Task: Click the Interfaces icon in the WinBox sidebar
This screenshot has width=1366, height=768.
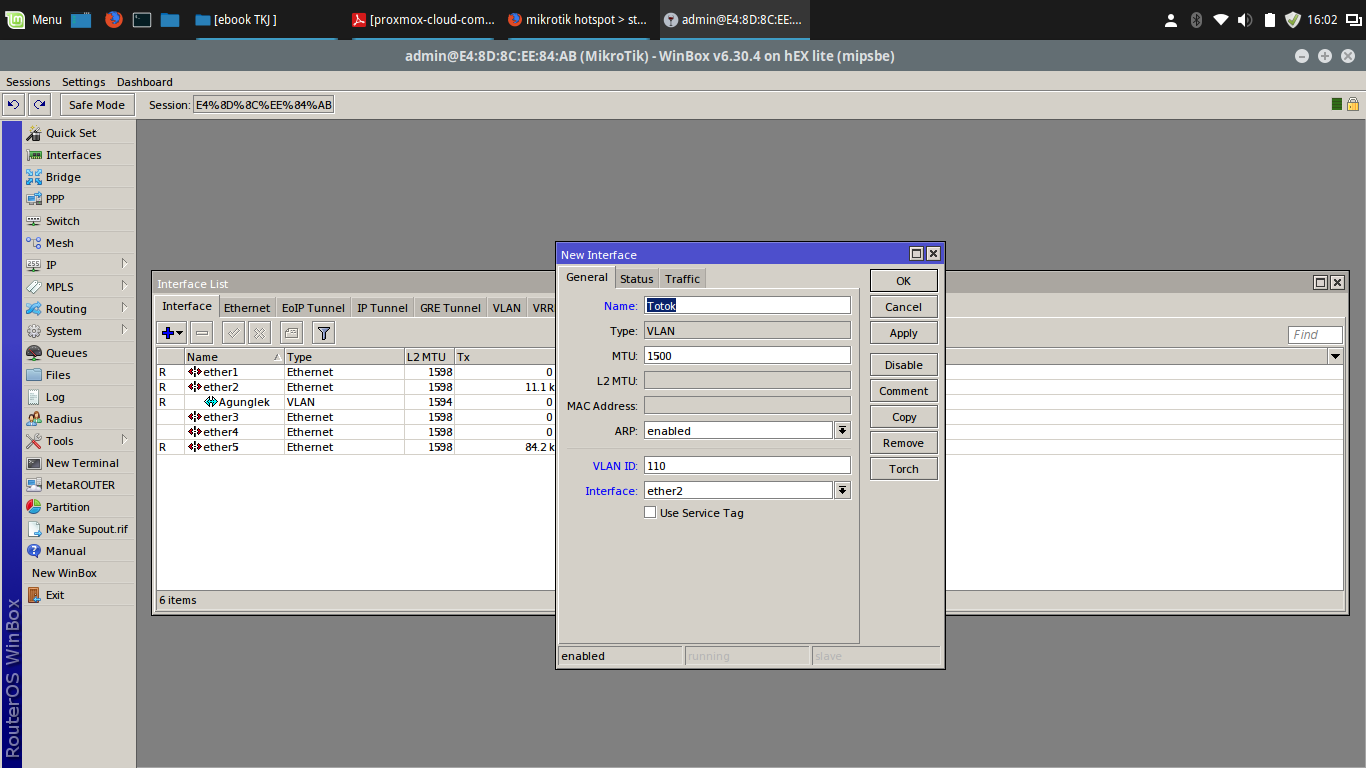Action: click(x=34, y=155)
